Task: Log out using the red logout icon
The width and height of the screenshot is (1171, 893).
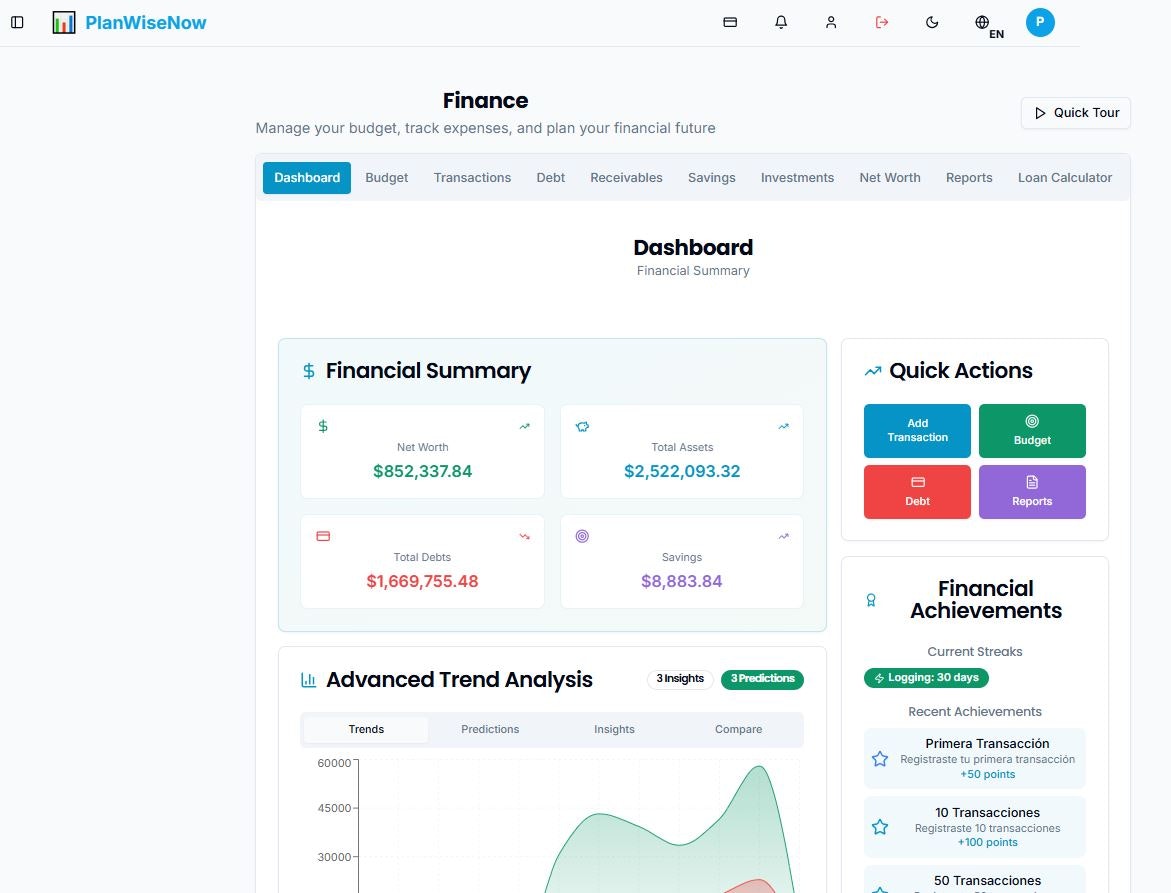Action: pyautogui.click(x=881, y=22)
